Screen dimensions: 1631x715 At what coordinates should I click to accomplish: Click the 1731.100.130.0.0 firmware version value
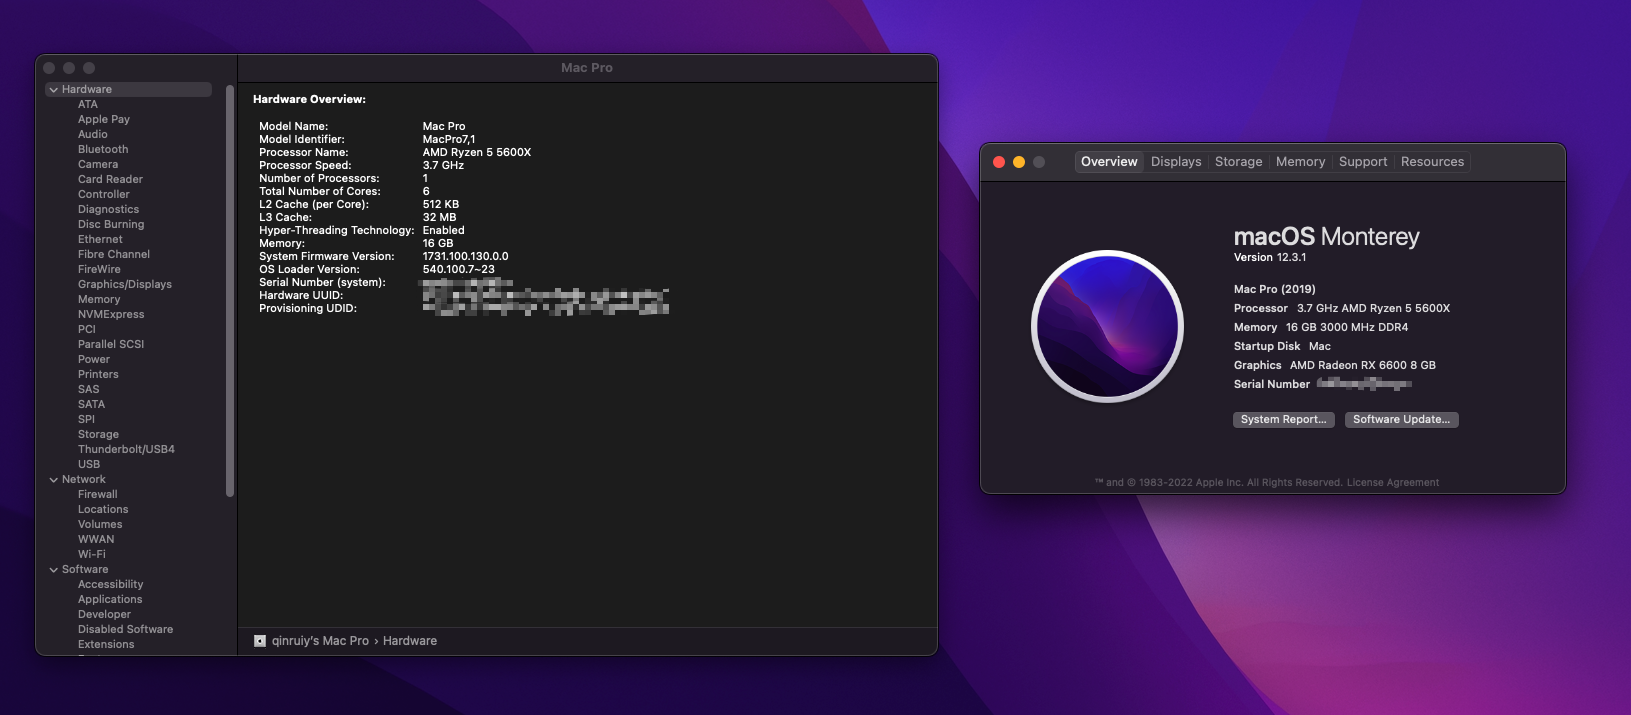click(465, 257)
